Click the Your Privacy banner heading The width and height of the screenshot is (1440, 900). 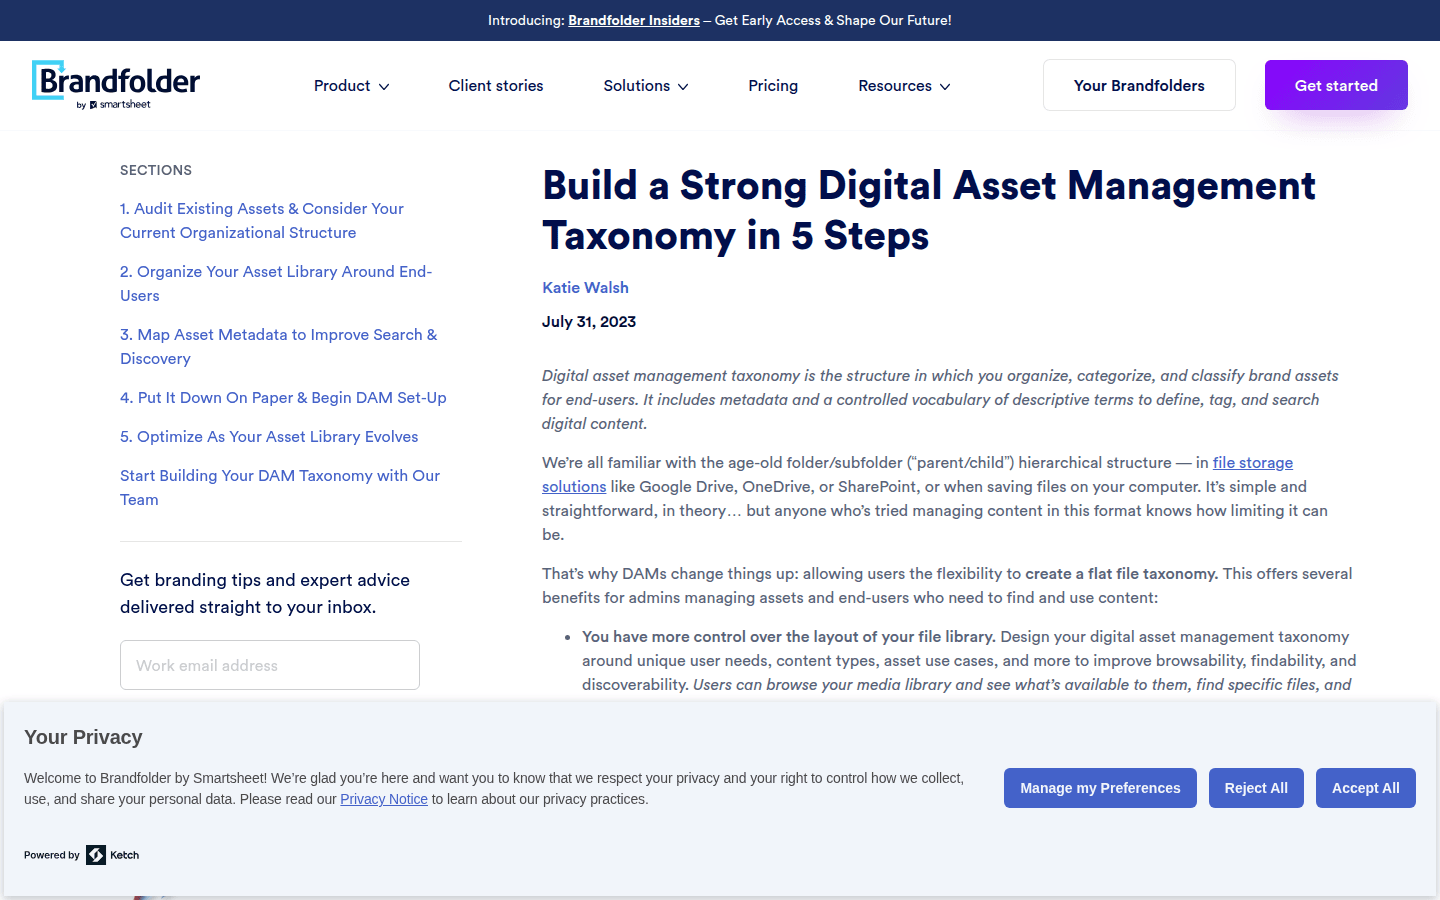pos(83,737)
